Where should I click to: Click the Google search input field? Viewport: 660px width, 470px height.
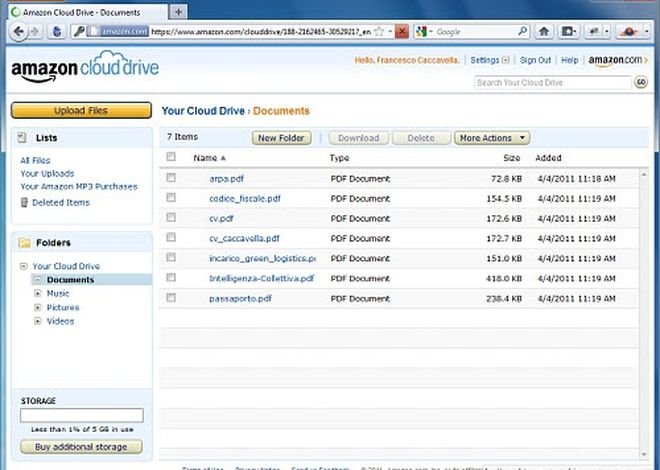click(476, 32)
